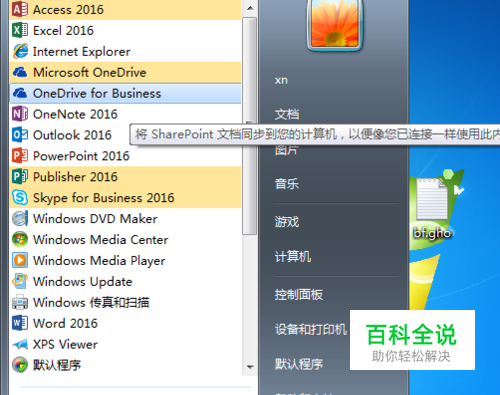Click the PowerPoint 2016 icon
Screen dimensions: 500x395
(x=20, y=156)
